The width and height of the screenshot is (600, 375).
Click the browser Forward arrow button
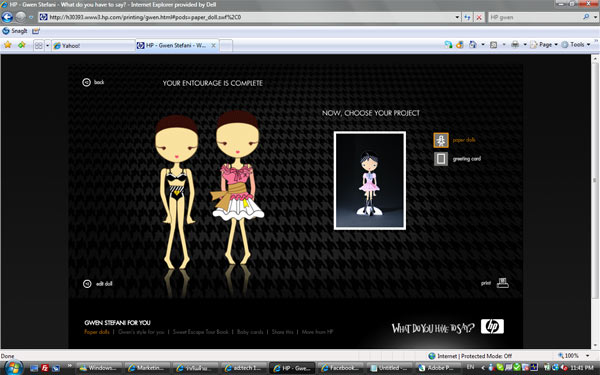click(21, 17)
